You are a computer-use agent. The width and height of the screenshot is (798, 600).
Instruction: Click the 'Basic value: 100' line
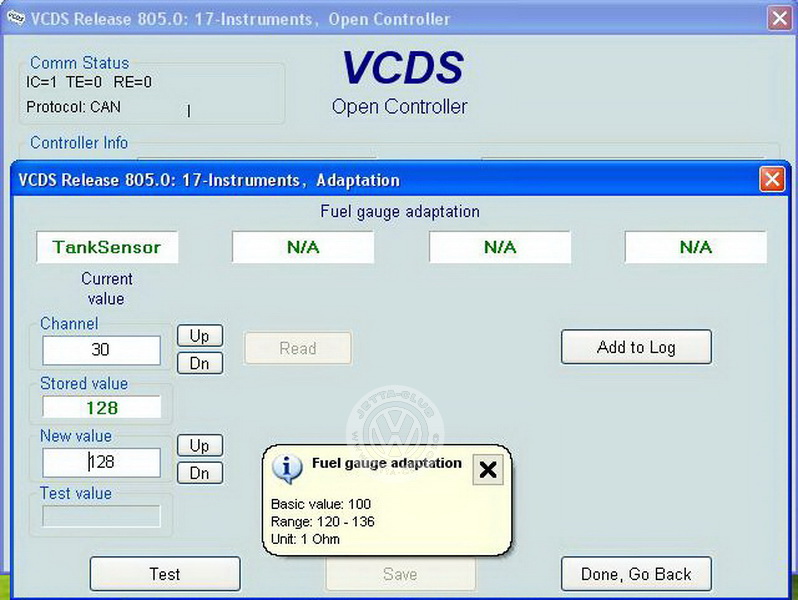tap(321, 504)
